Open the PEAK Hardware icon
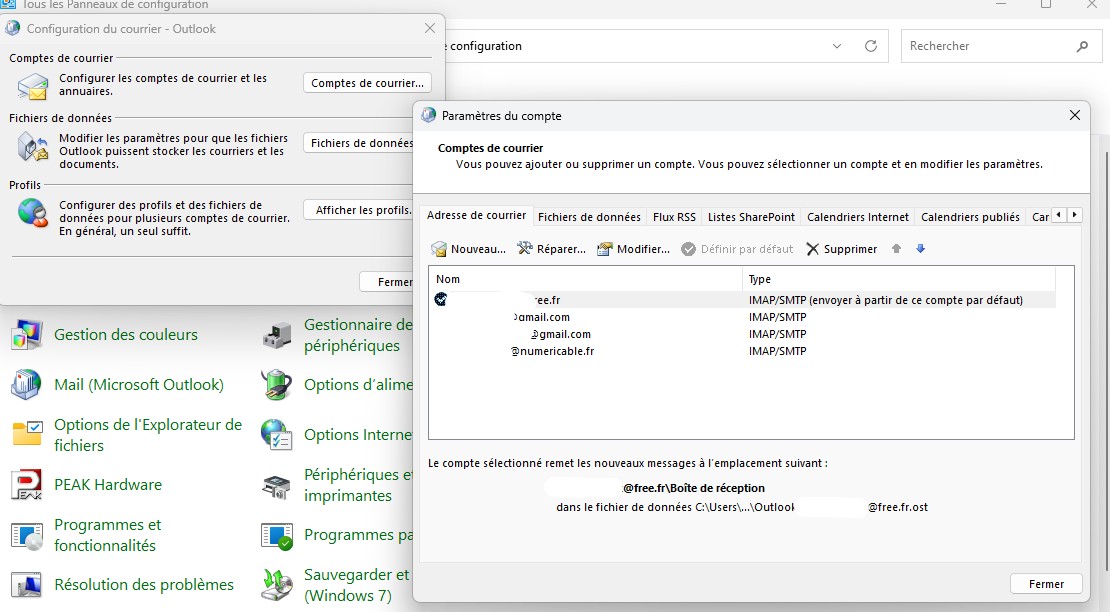This screenshot has width=1110, height=612. click(27, 485)
